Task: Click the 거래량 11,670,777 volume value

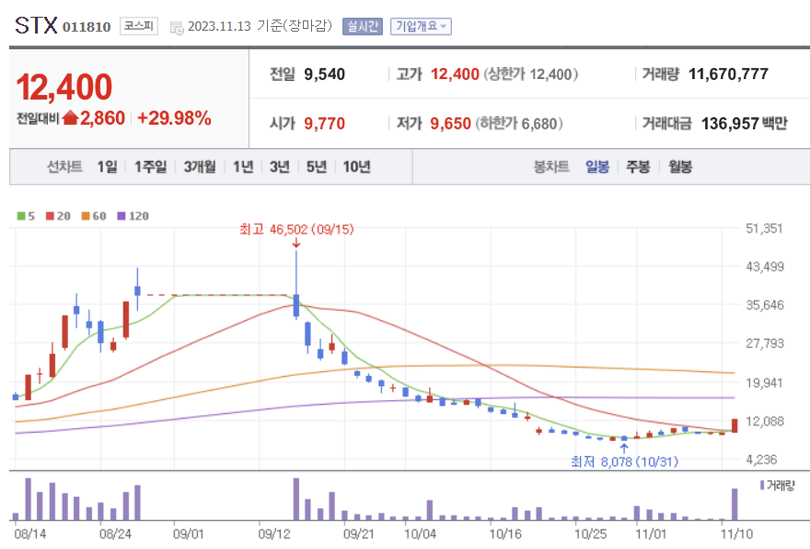Action: 728,74
